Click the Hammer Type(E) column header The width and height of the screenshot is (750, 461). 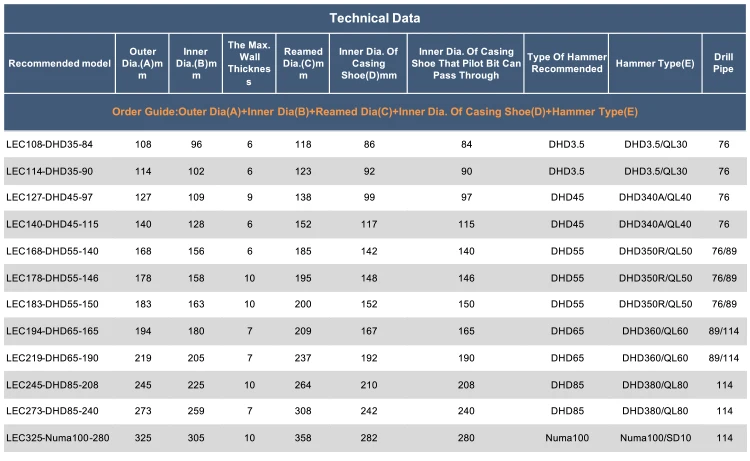[655, 64]
